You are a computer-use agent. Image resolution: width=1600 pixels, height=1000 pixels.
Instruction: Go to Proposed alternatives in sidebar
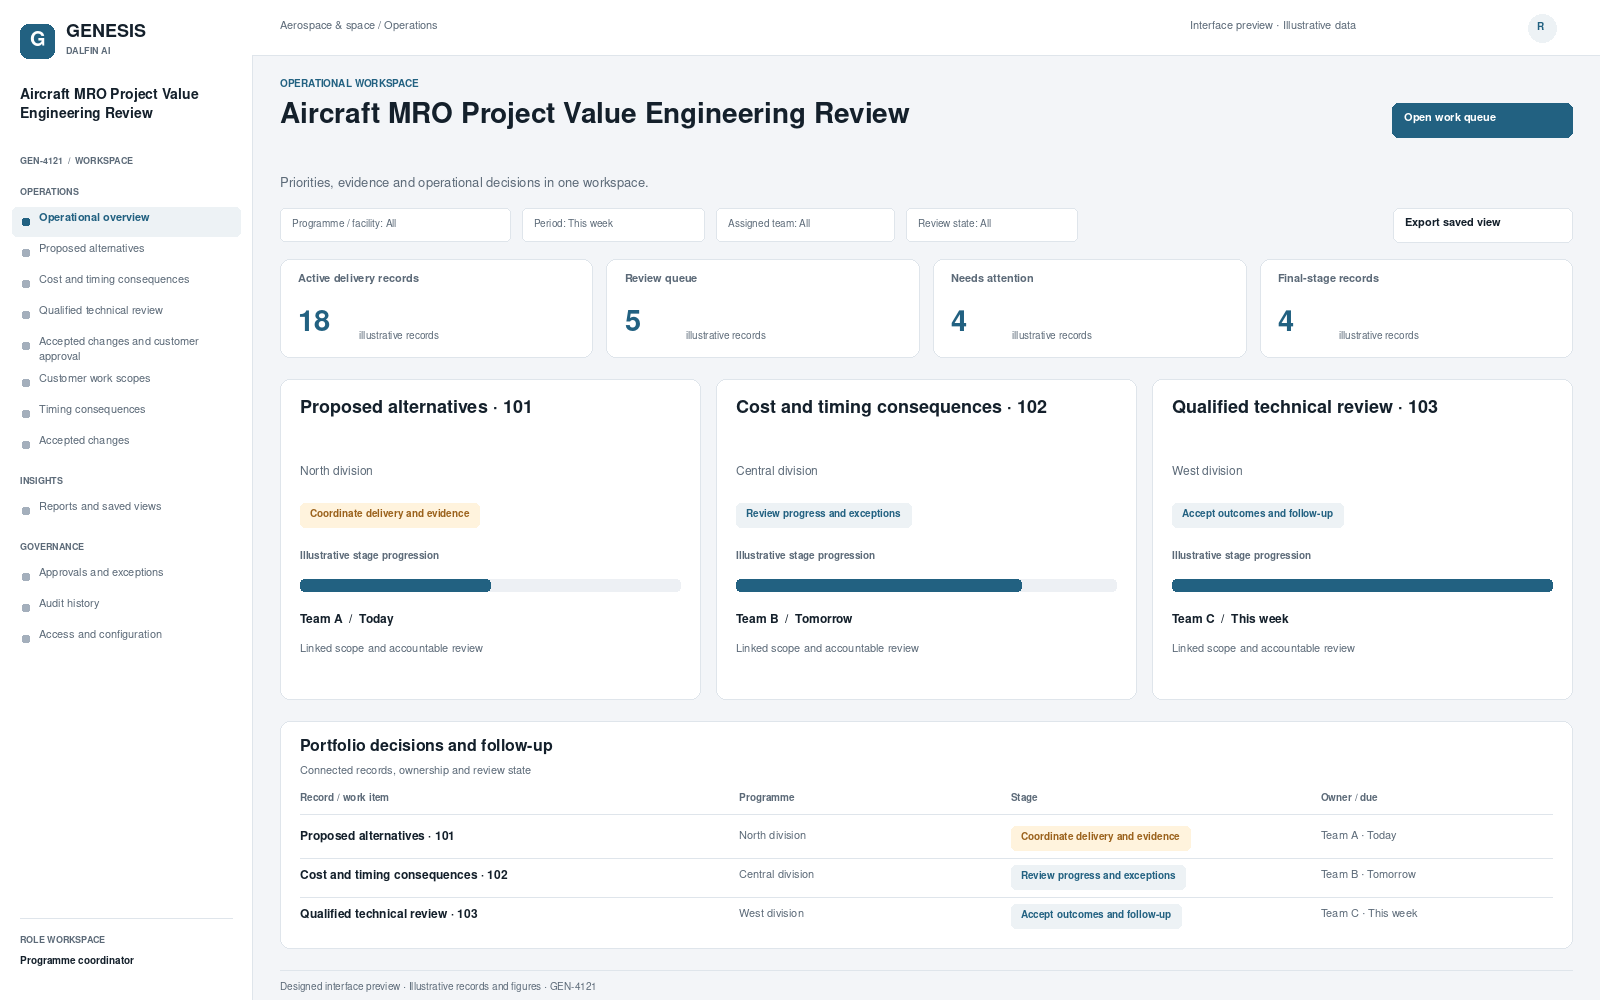coord(91,249)
